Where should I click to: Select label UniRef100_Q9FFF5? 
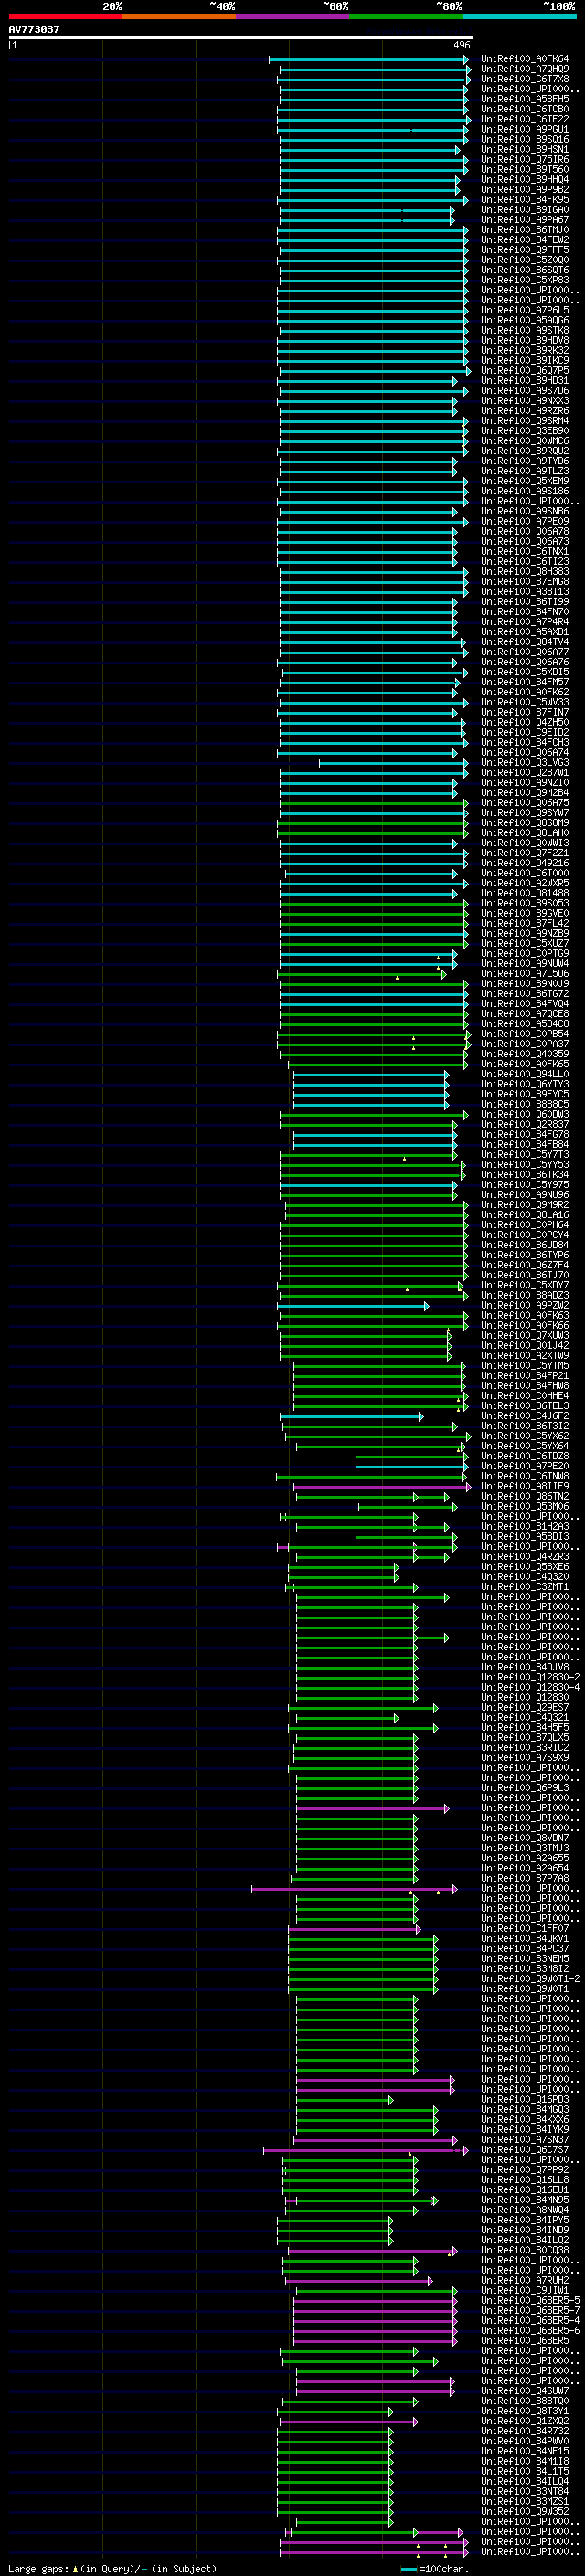tap(525, 250)
